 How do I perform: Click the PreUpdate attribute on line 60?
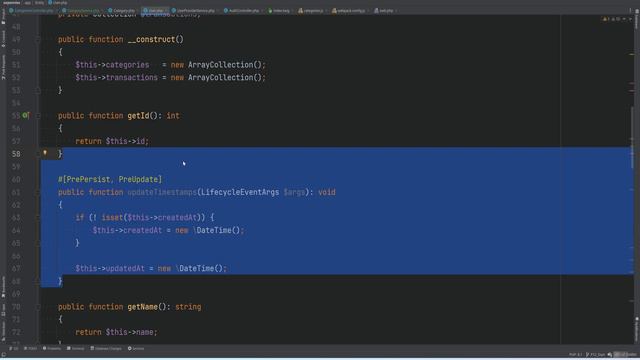138,180
